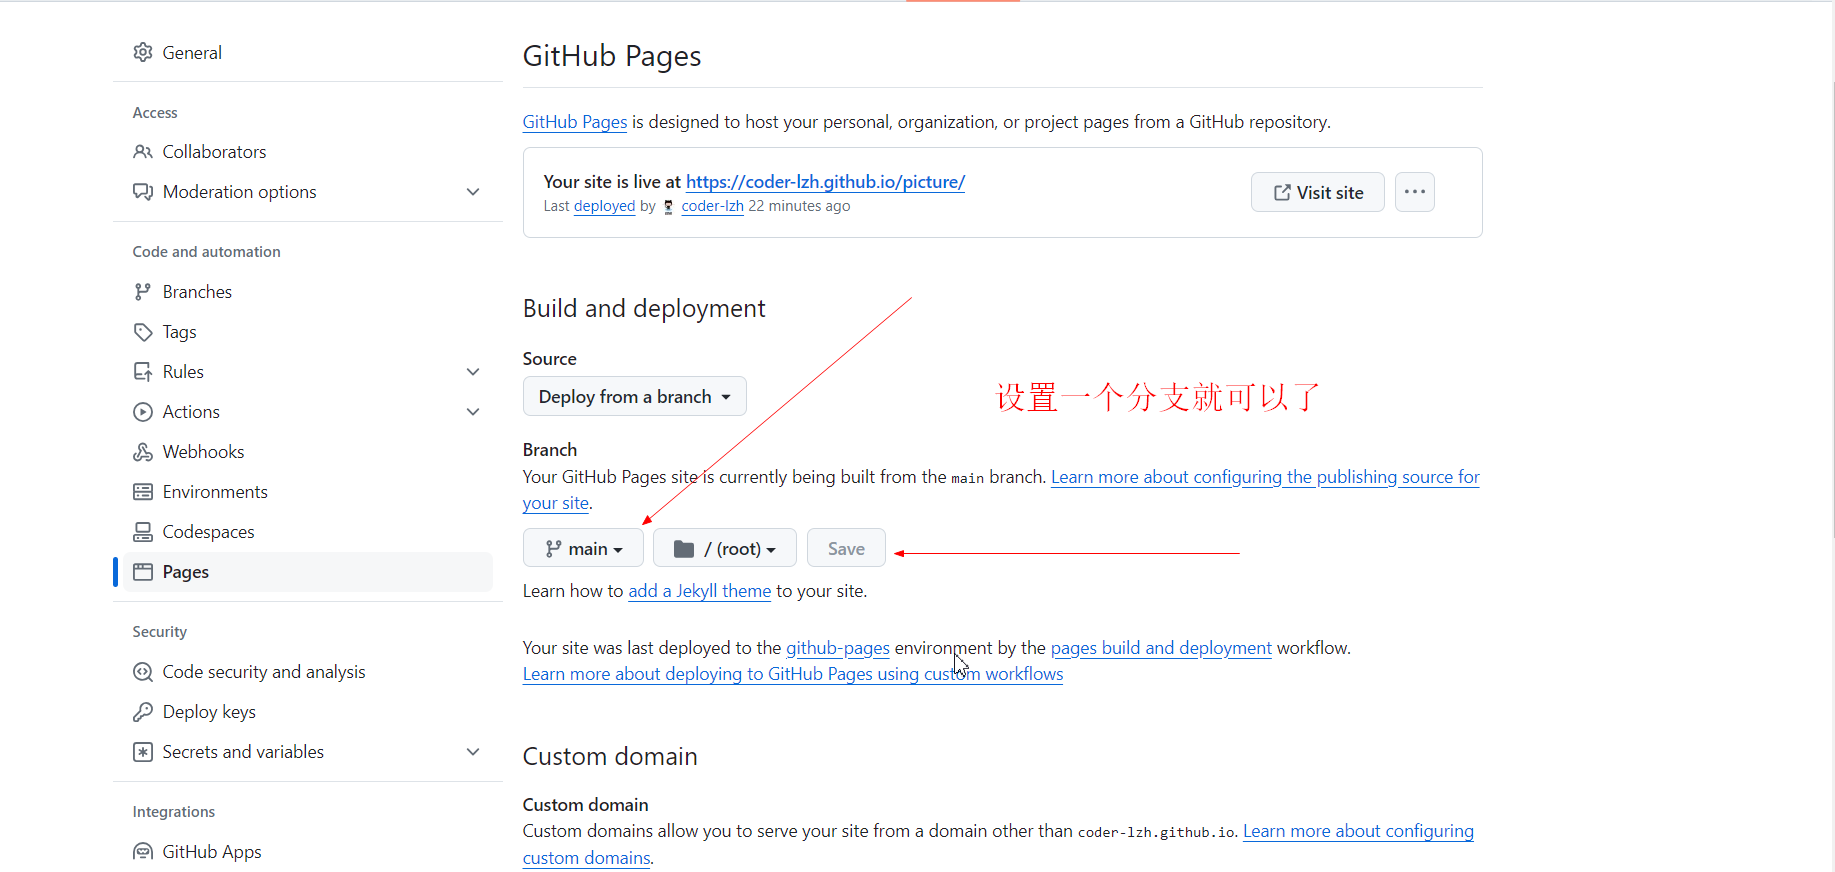Click Learn more about configuring publishing source

coord(1265,477)
